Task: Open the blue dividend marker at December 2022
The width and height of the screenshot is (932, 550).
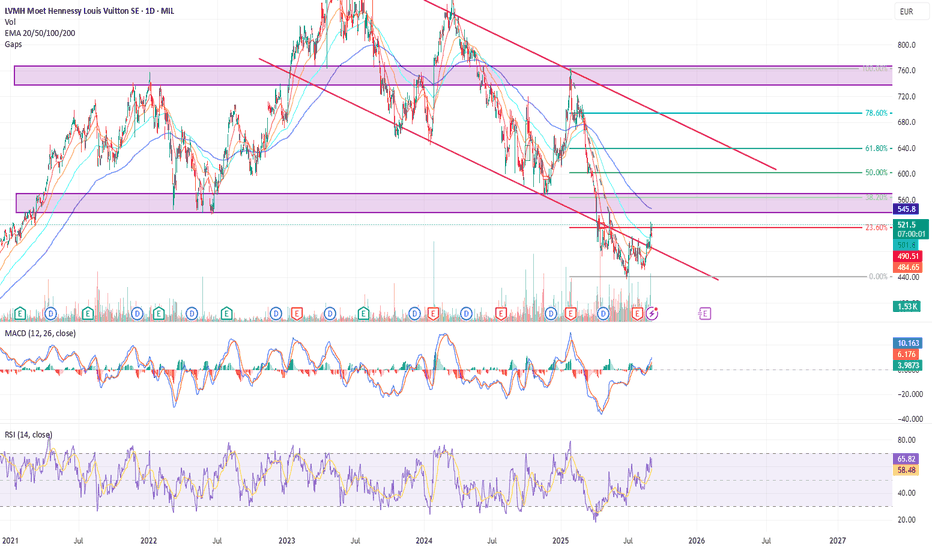Action: coord(276,313)
